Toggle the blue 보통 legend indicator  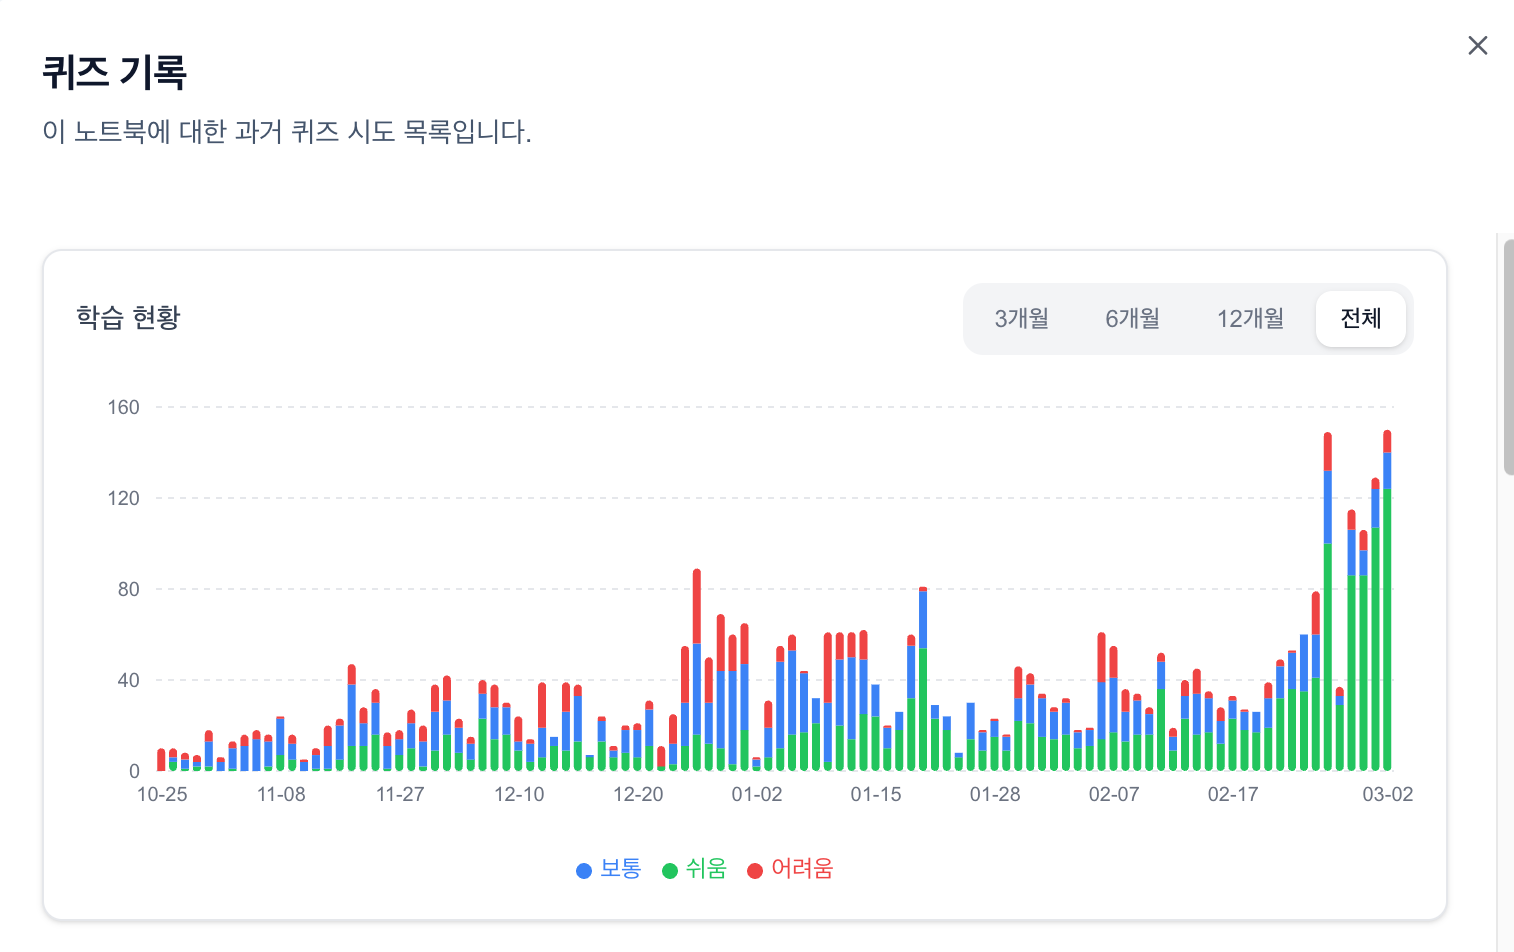[584, 869]
